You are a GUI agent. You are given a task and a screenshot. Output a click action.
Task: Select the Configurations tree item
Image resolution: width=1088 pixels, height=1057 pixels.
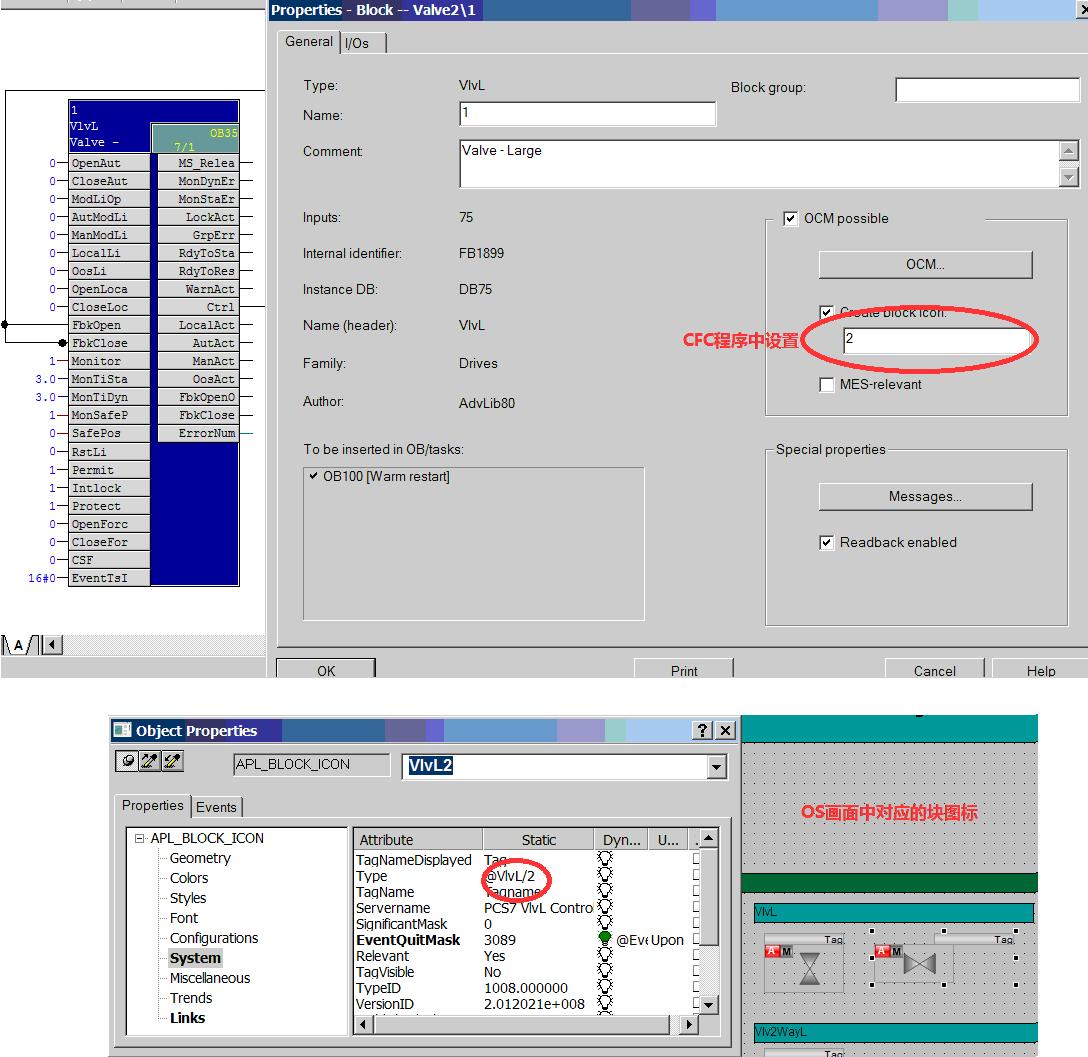(214, 938)
